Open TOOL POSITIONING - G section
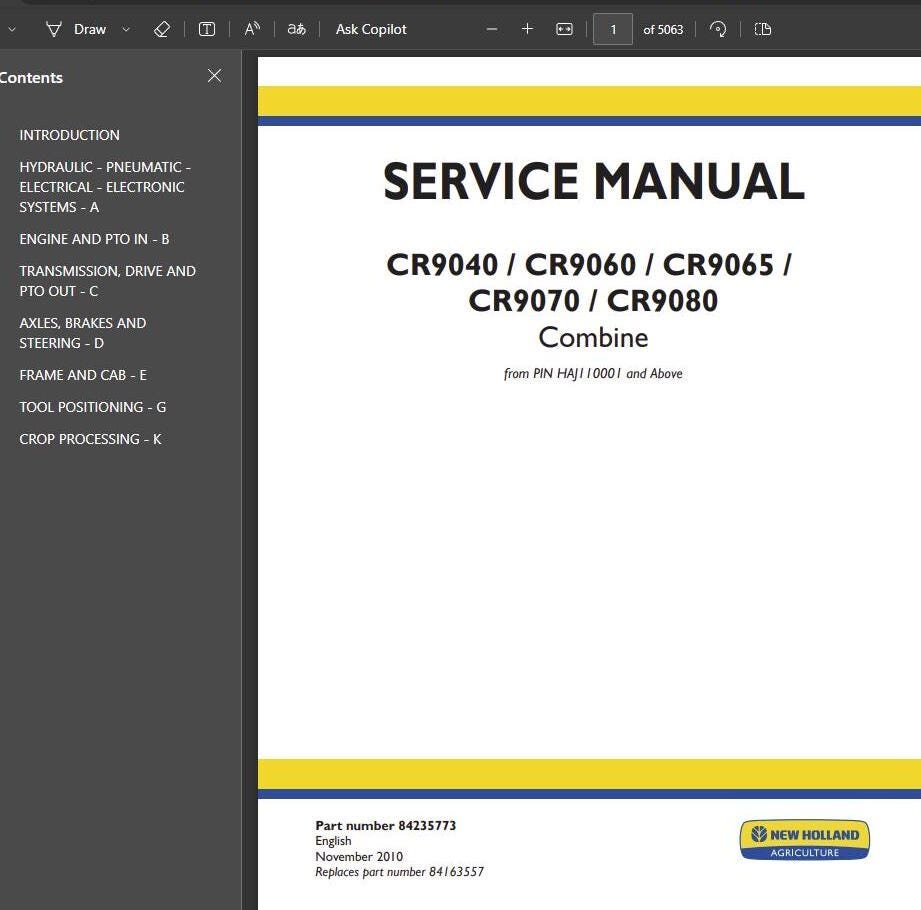The height and width of the screenshot is (910, 921). (93, 407)
